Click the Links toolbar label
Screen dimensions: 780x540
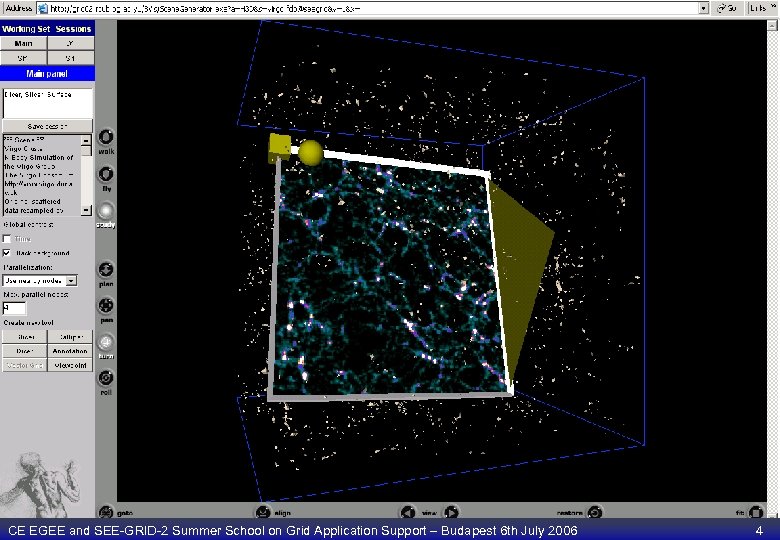tap(758, 8)
